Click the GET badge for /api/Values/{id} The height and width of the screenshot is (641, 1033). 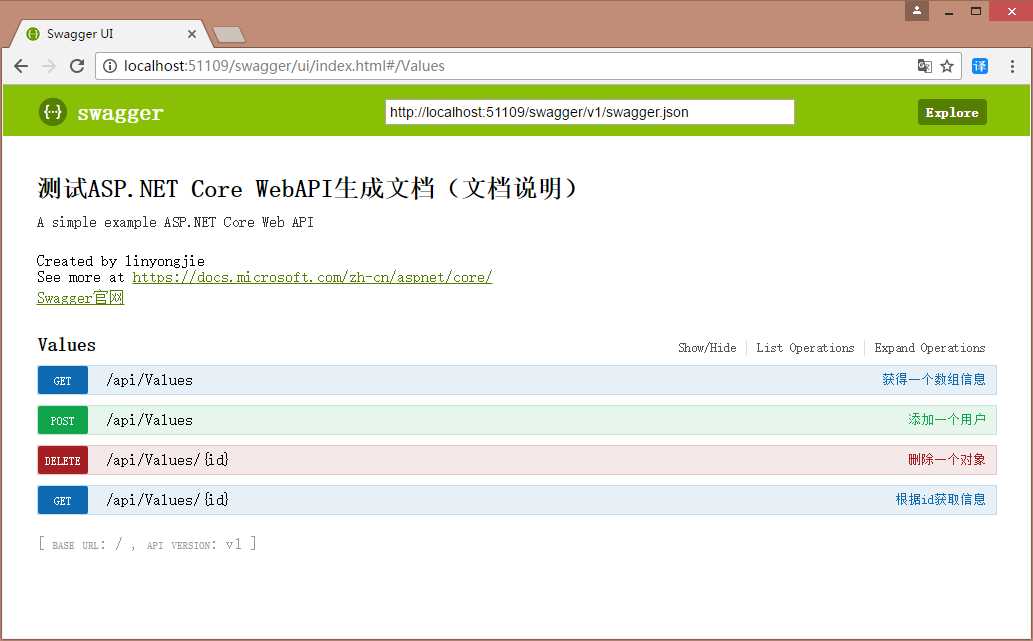tap(63, 501)
